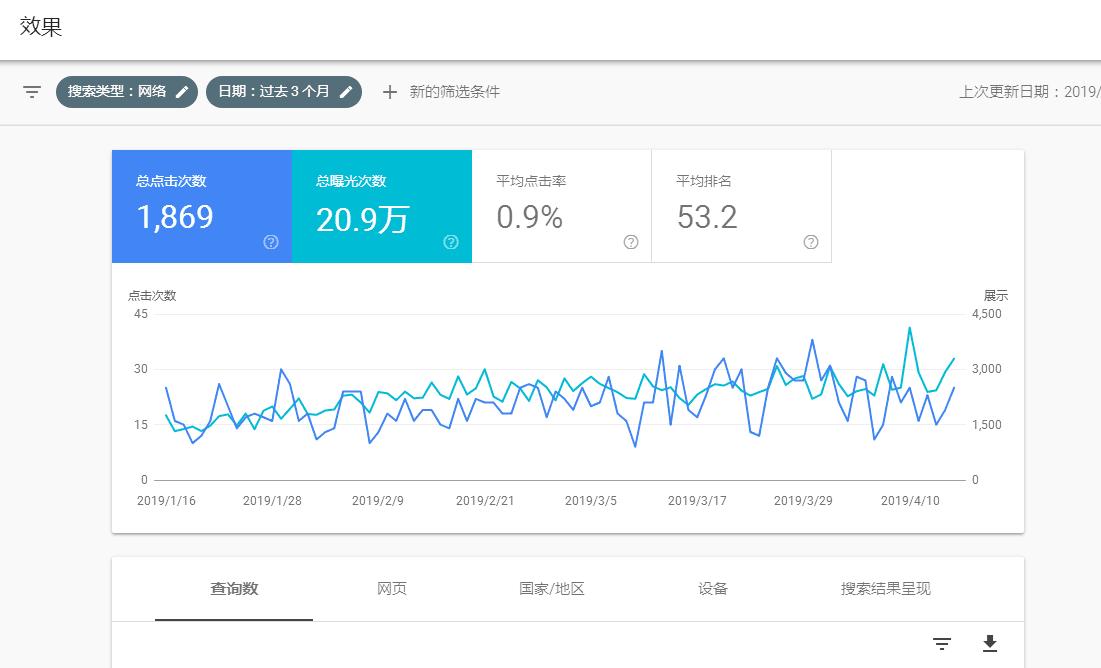Click the 2019/1/16 date label on chart
Screen dimensions: 1101x668
click(166, 501)
